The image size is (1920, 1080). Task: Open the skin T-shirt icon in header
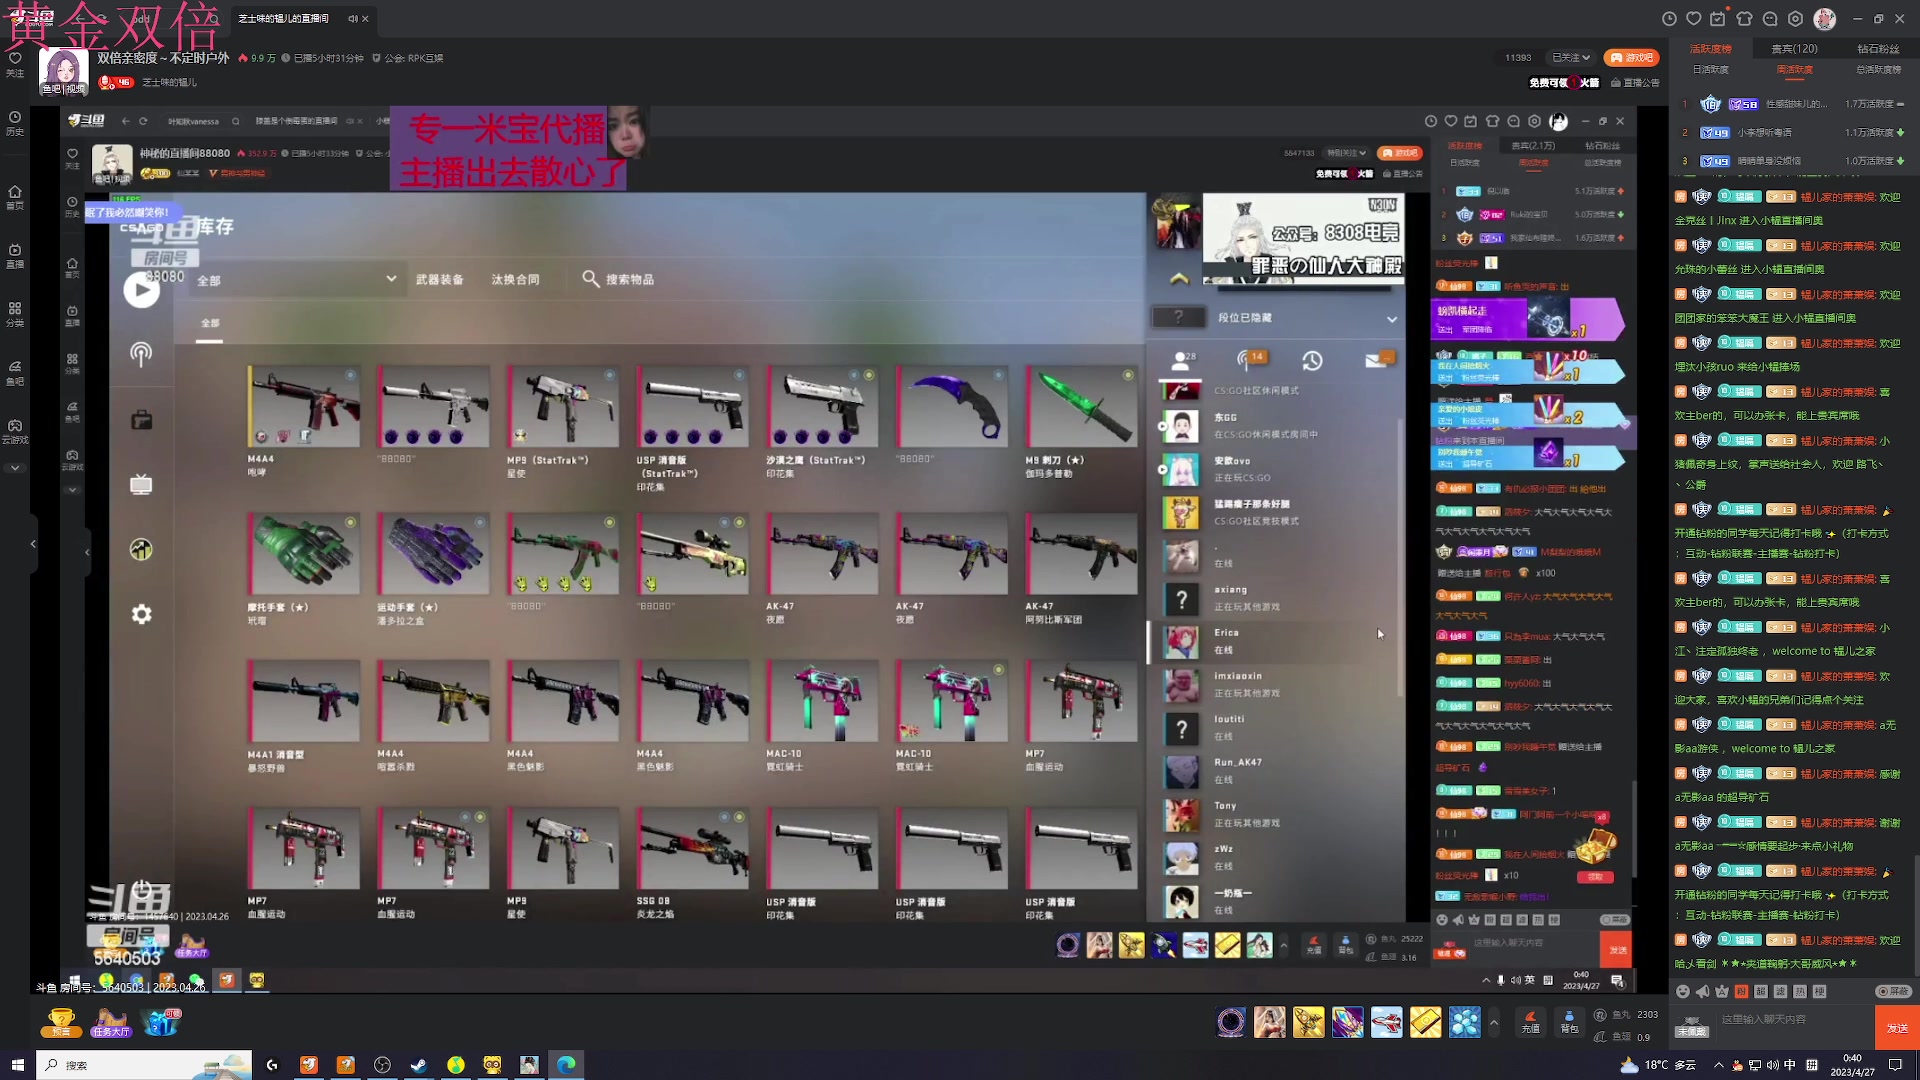tap(1744, 18)
